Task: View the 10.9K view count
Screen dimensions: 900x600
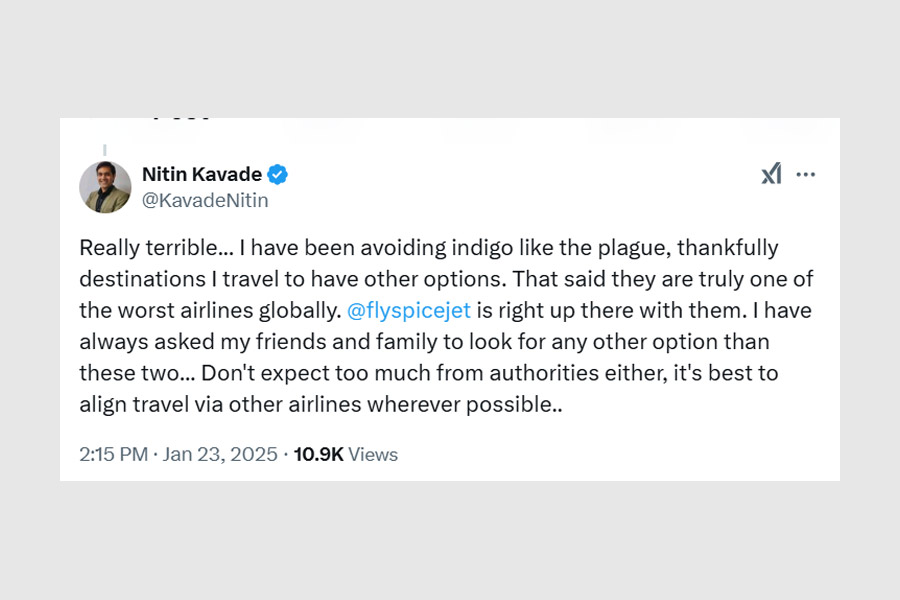Action: 318,454
